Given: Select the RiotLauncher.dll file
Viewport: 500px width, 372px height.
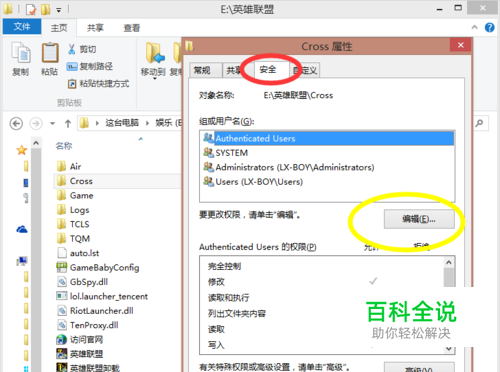Looking at the screenshot, I should (x=95, y=311).
